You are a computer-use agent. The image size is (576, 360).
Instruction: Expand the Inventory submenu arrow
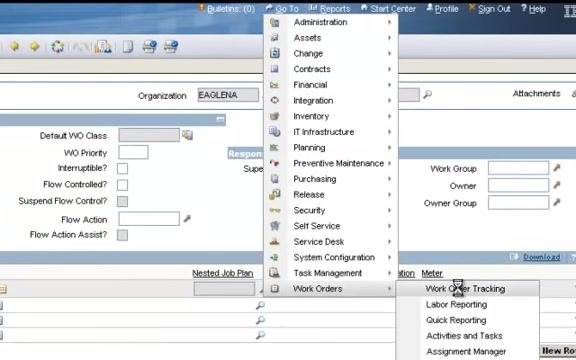click(389, 116)
